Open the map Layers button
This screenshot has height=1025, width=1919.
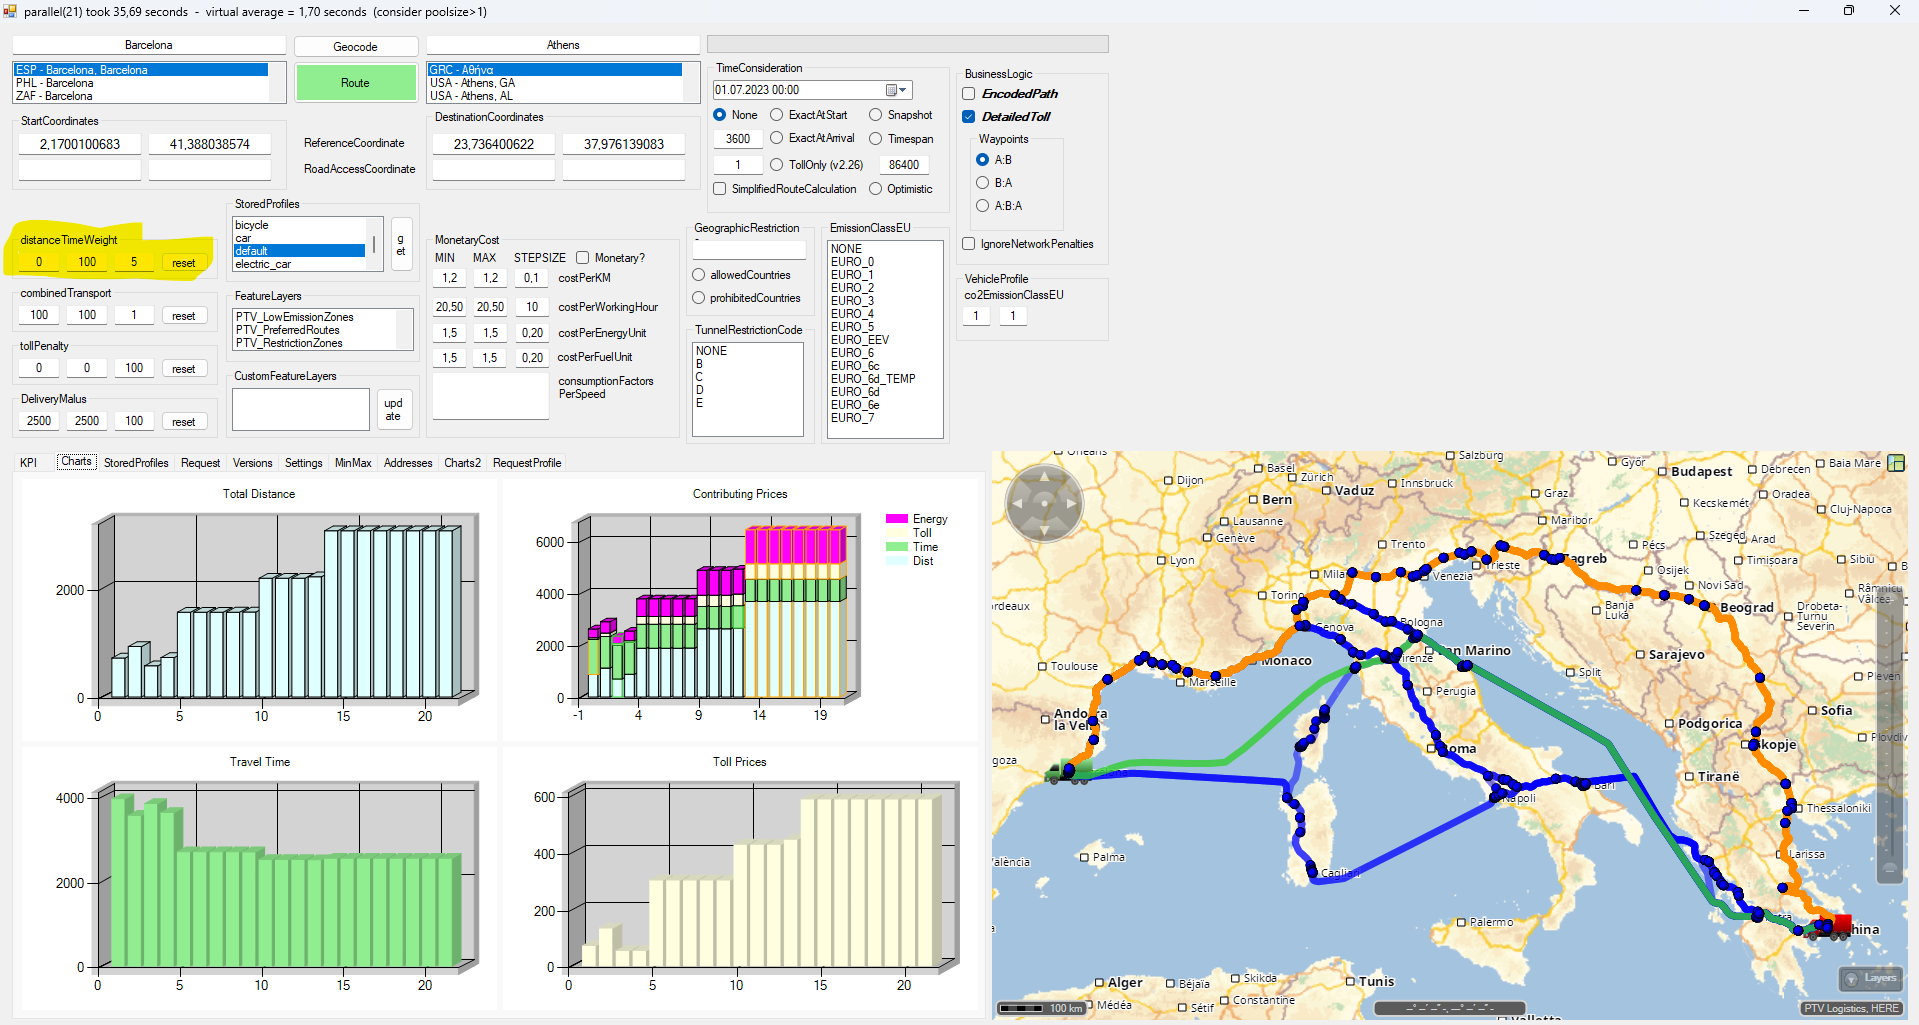click(x=1870, y=978)
